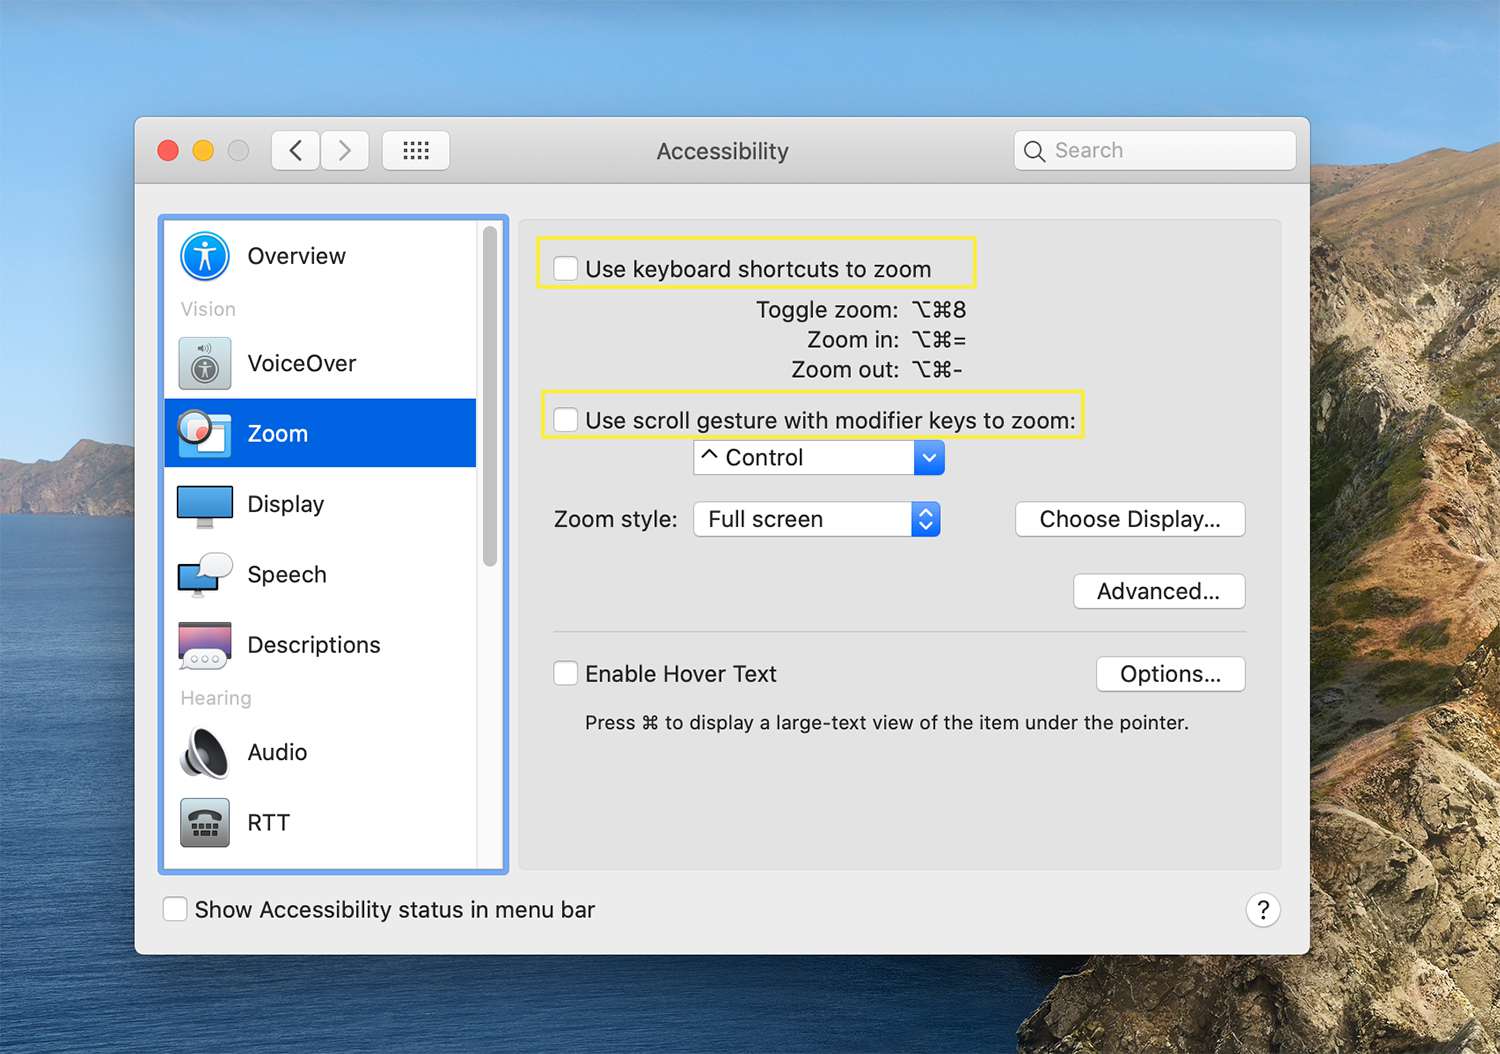This screenshot has width=1500, height=1054.
Task: Click the Overview accessibility icon in sidebar
Action: [x=205, y=256]
